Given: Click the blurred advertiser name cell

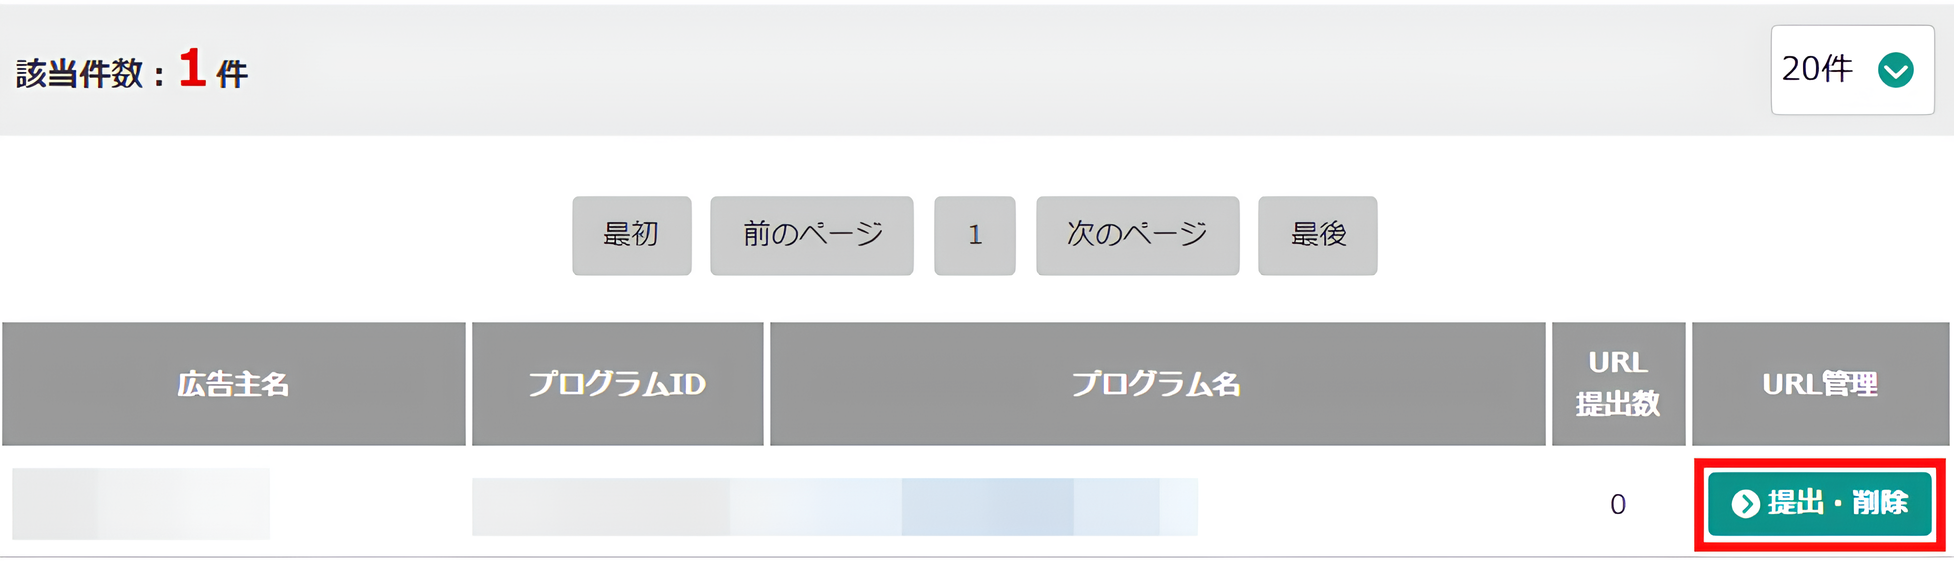Looking at the screenshot, I should pos(141,503).
